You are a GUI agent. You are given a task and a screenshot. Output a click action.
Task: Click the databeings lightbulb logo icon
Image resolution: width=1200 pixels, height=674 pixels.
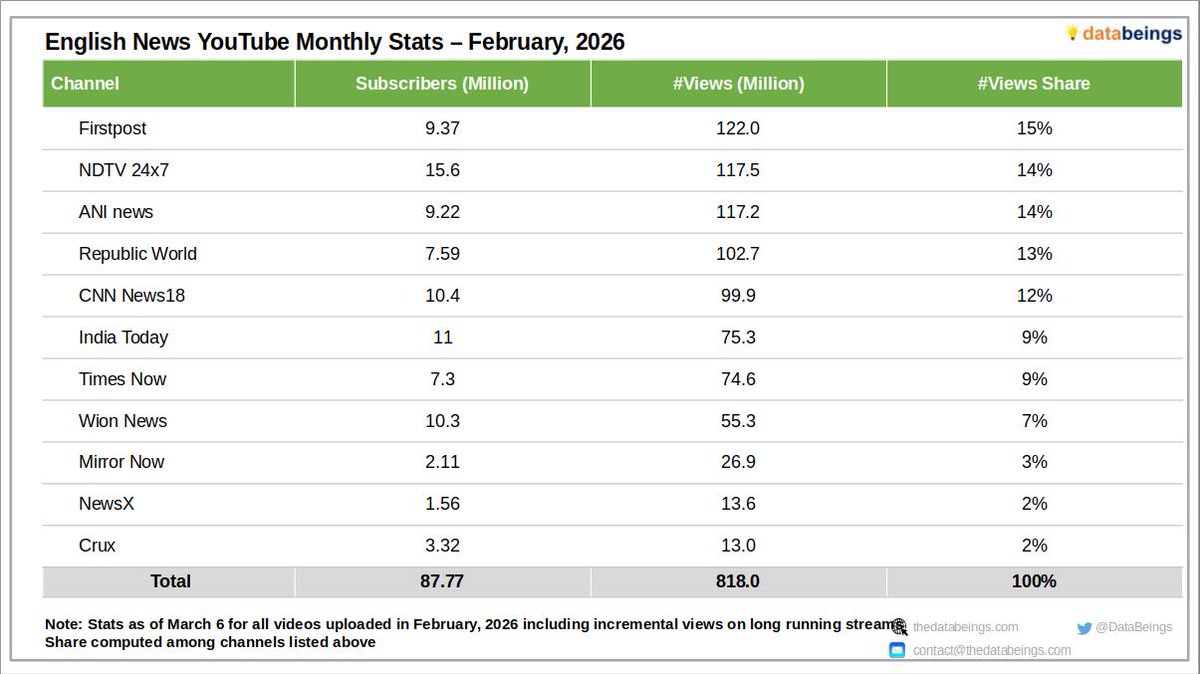click(1072, 34)
